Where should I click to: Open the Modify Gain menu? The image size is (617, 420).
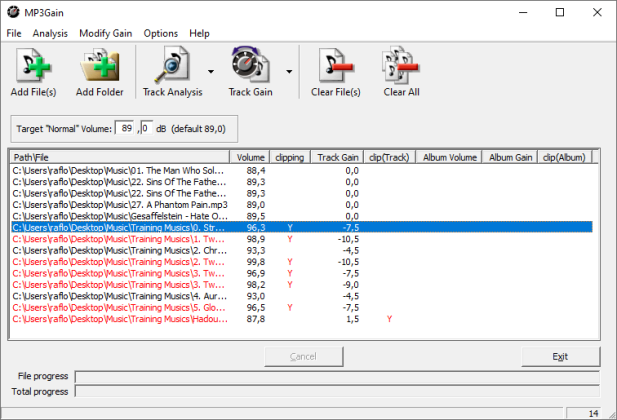click(x=105, y=33)
